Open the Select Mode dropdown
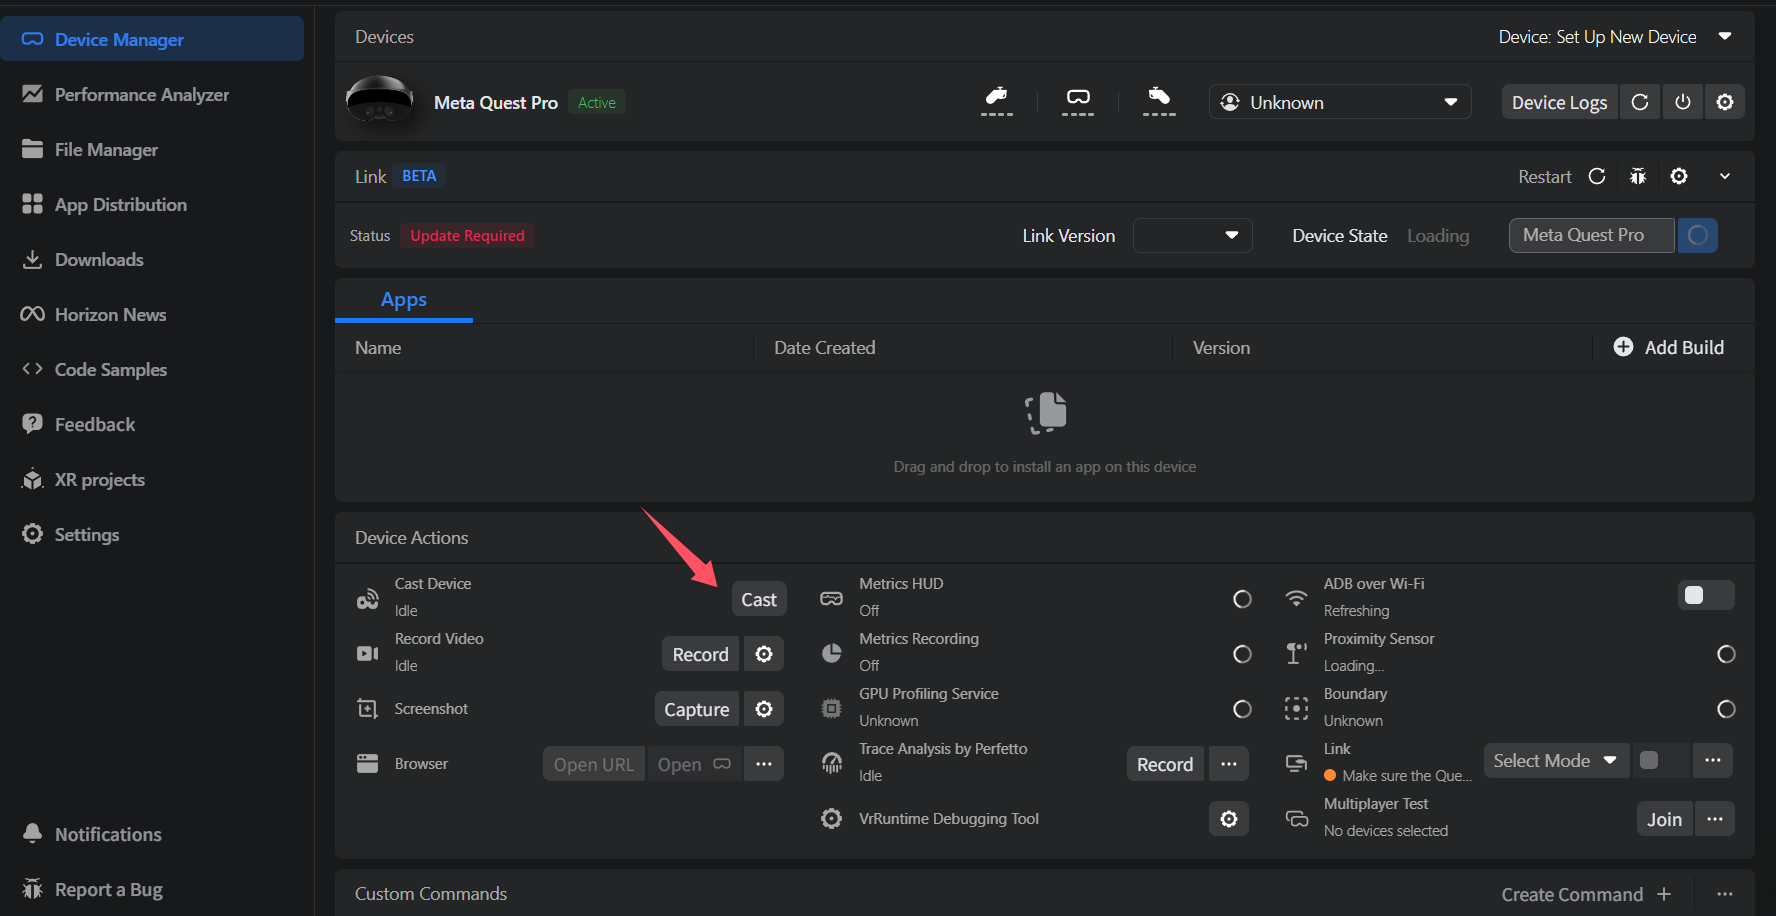The height and width of the screenshot is (916, 1776). (x=1555, y=761)
